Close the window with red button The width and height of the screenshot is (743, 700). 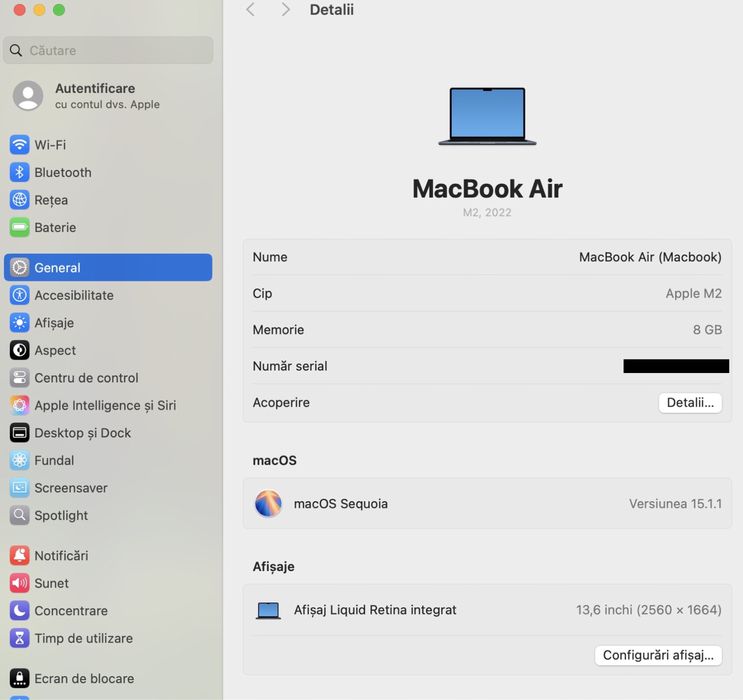point(19,9)
